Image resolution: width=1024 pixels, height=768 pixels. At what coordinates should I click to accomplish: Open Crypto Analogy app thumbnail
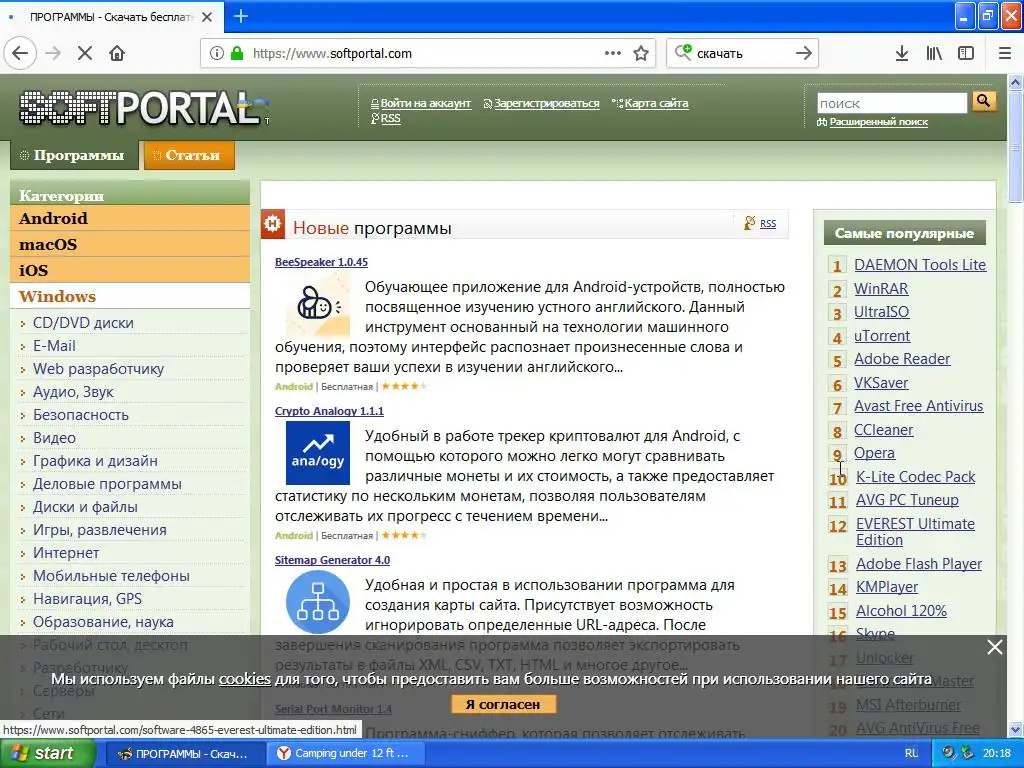[x=318, y=453]
